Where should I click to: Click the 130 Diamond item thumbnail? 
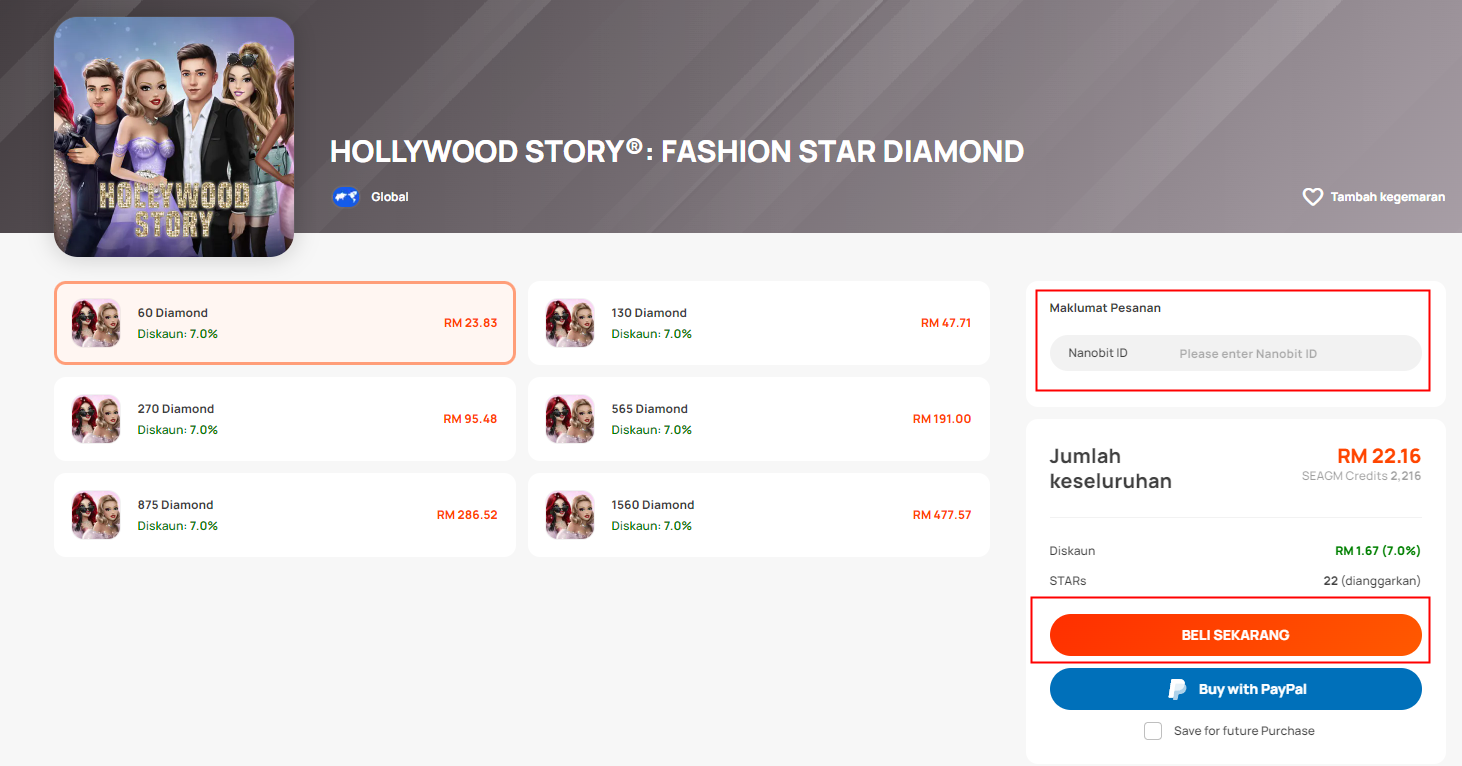click(570, 323)
